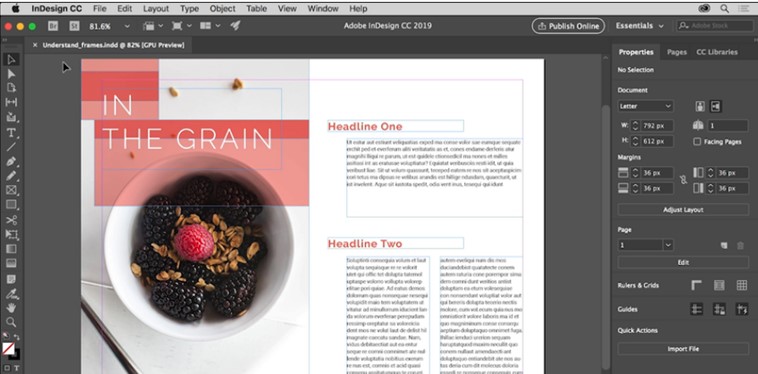Viewport: 758px width, 374px height.
Task: Select the Rectangle Frame tool
Action: pos(12,190)
